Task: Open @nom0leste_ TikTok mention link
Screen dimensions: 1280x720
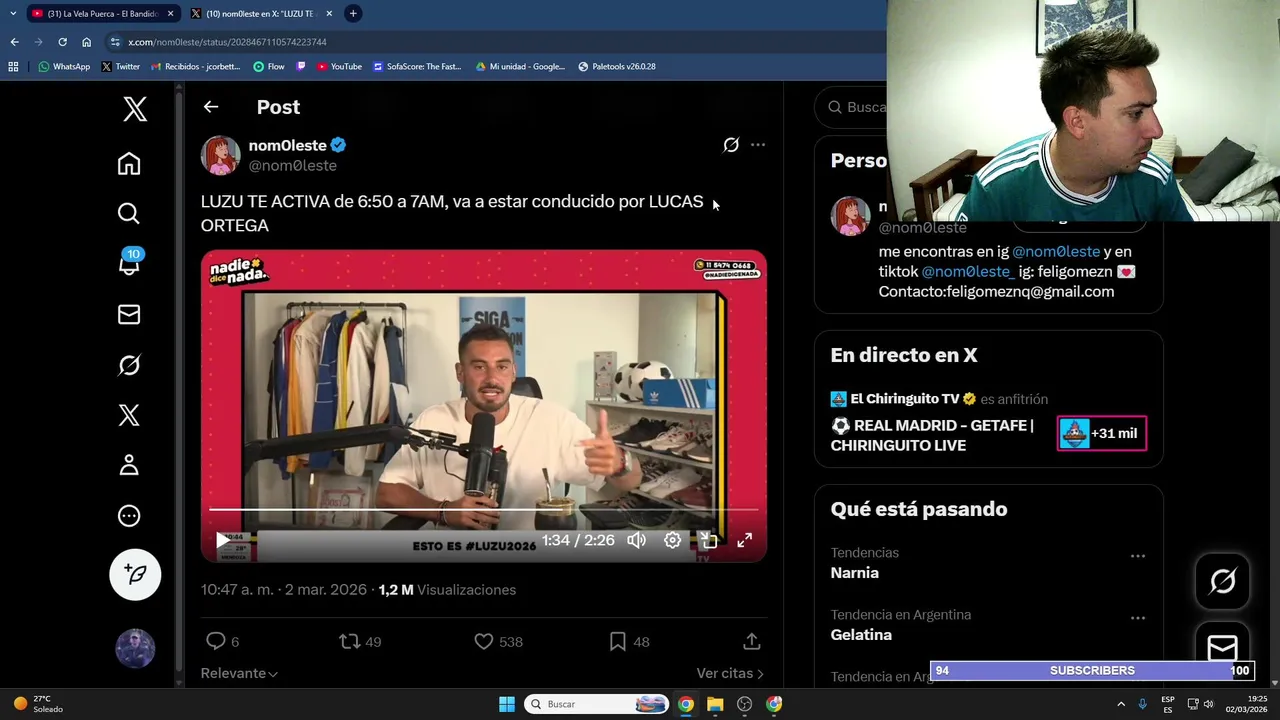Action: 968,272
